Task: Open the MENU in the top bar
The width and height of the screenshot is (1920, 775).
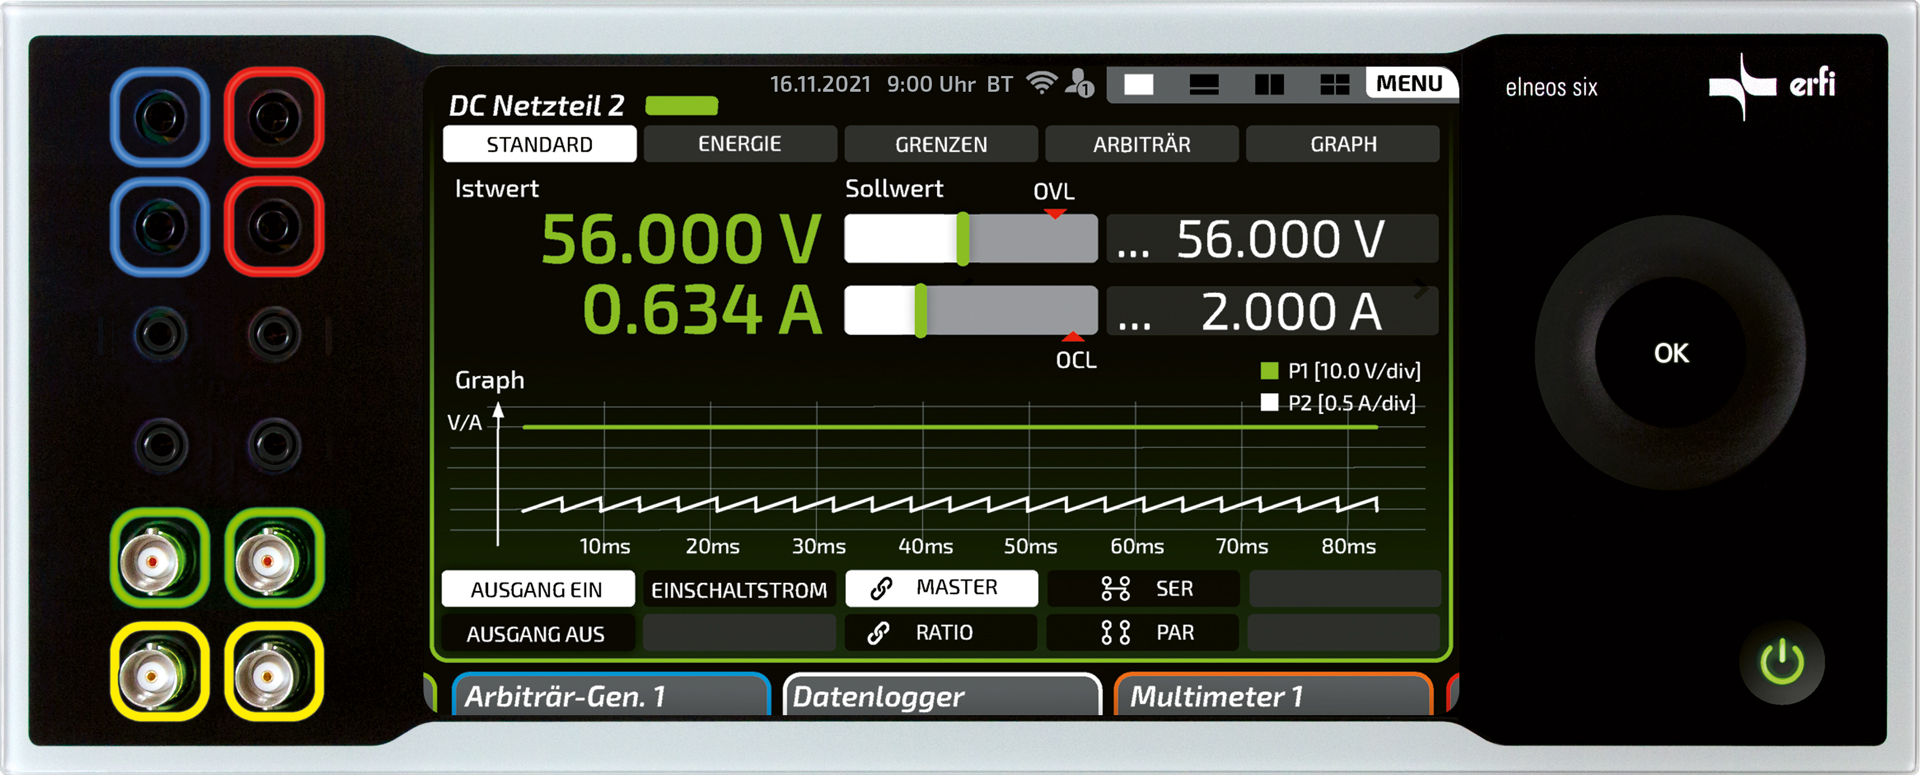Action: tap(1409, 84)
